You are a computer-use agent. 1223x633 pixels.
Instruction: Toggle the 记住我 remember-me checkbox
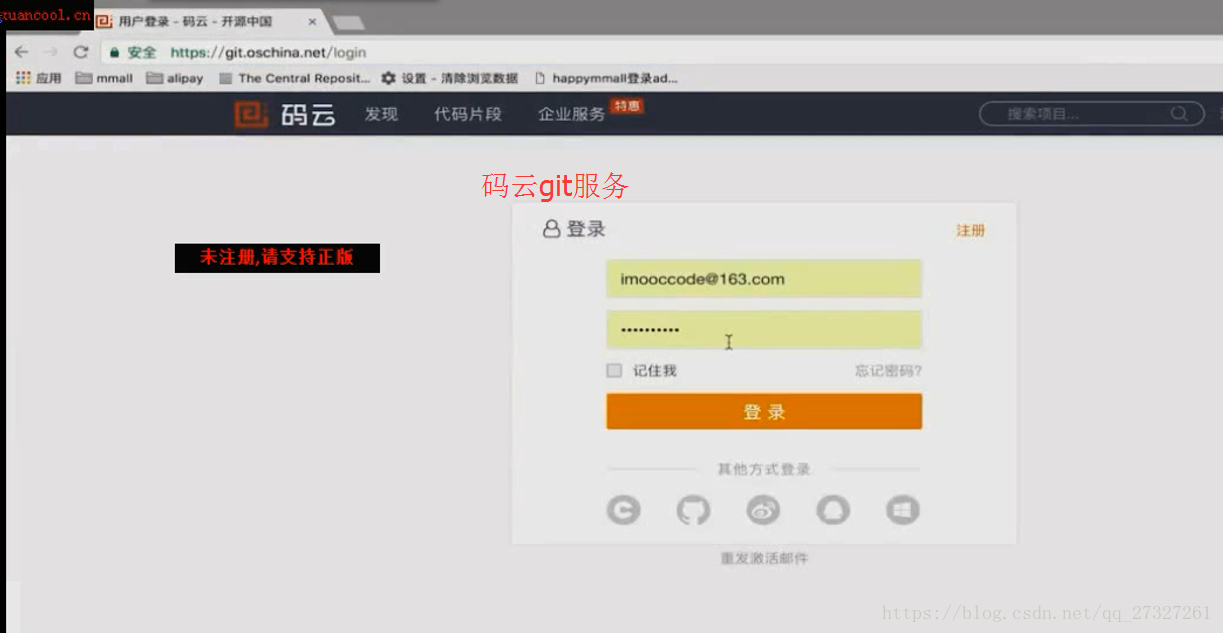(614, 371)
